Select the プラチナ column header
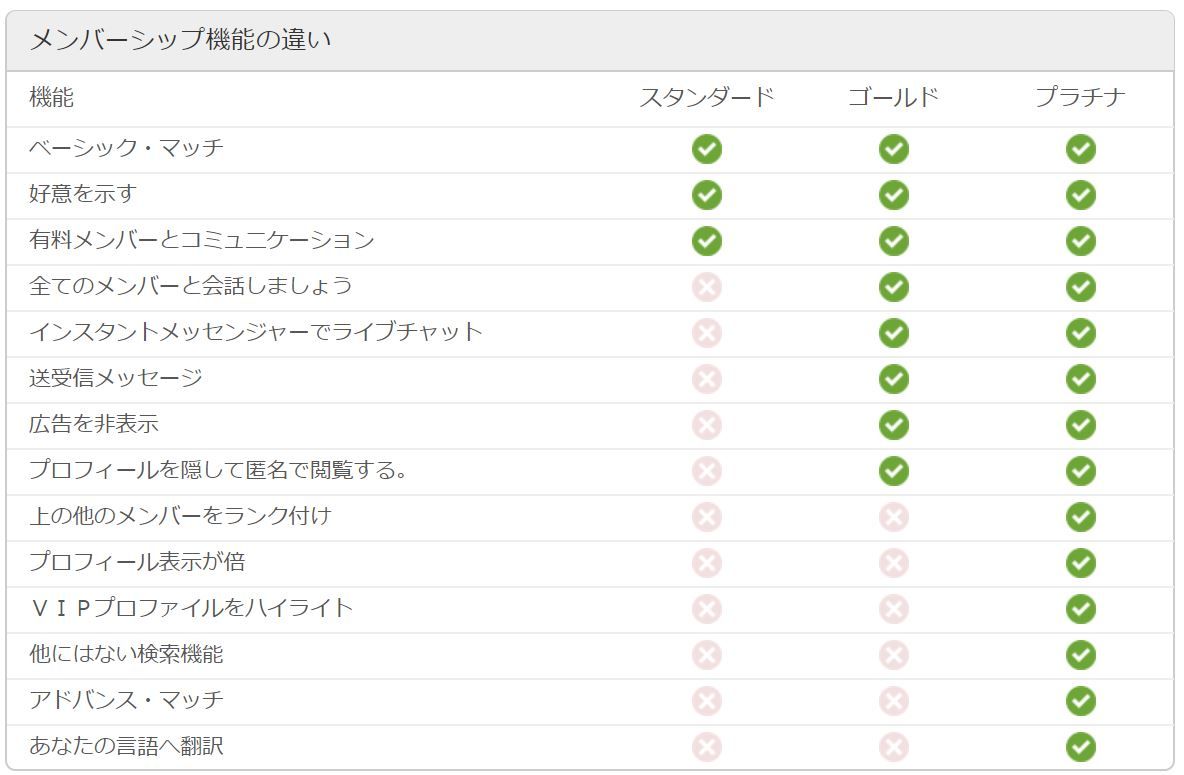1184x775 pixels. [x=1080, y=98]
